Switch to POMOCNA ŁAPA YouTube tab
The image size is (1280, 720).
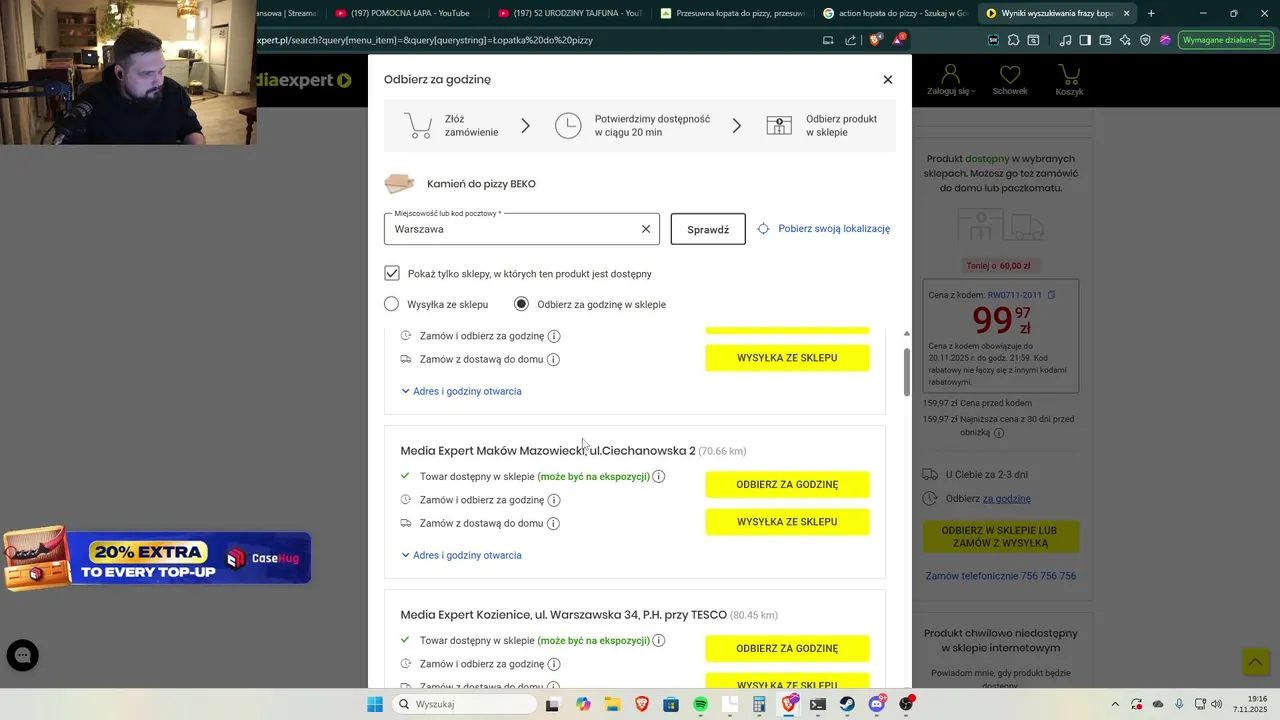coord(400,13)
